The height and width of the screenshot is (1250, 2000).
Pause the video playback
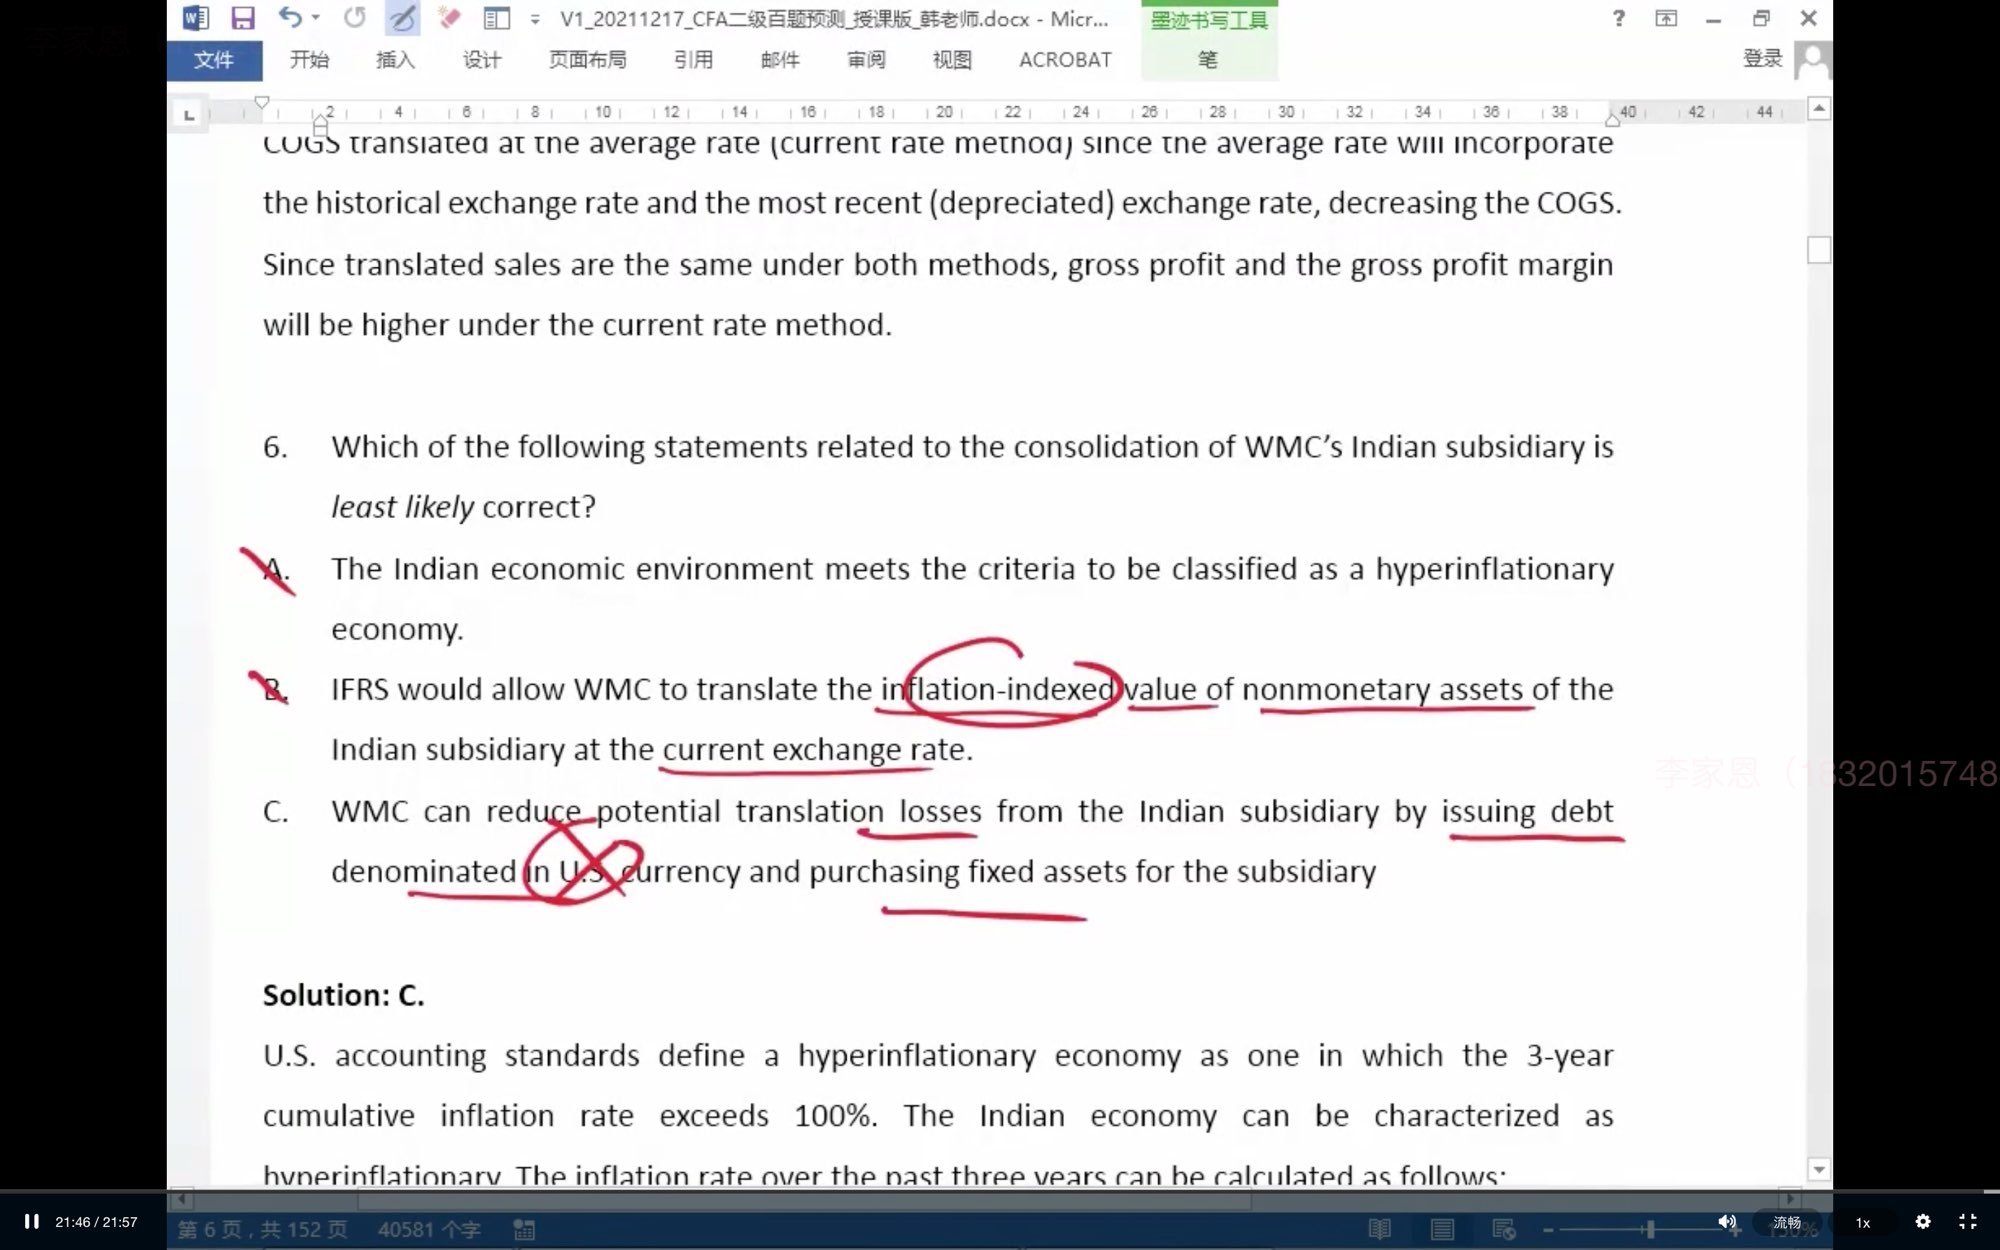coord(31,1221)
